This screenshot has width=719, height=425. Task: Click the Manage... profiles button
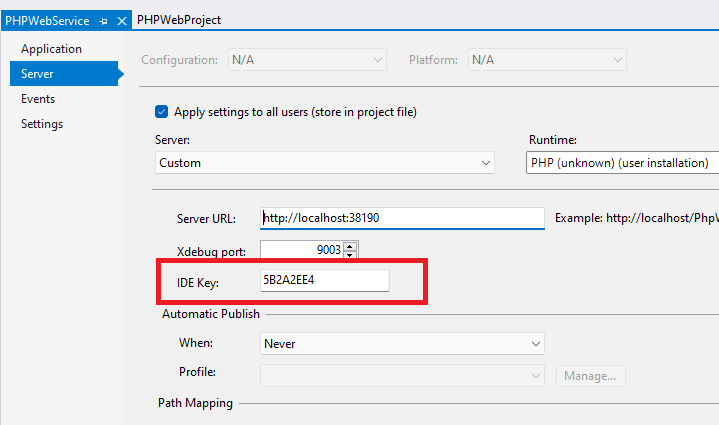coord(591,376)
